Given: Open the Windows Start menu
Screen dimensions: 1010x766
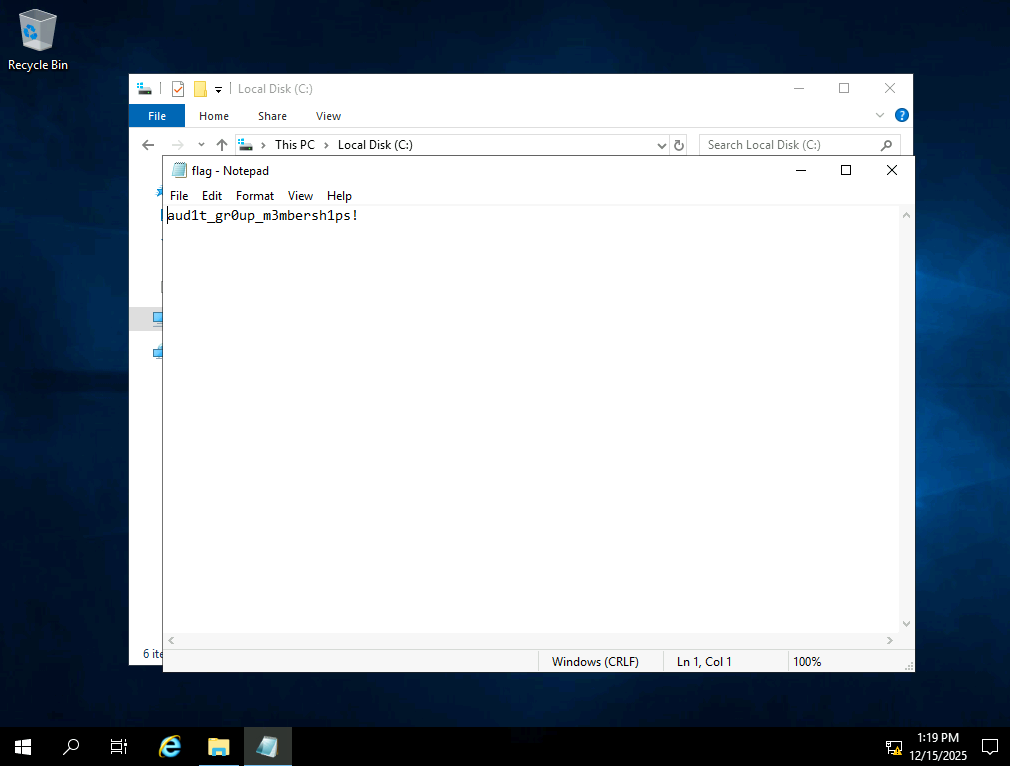Looking at the screenshot, I should pos(22,746).
